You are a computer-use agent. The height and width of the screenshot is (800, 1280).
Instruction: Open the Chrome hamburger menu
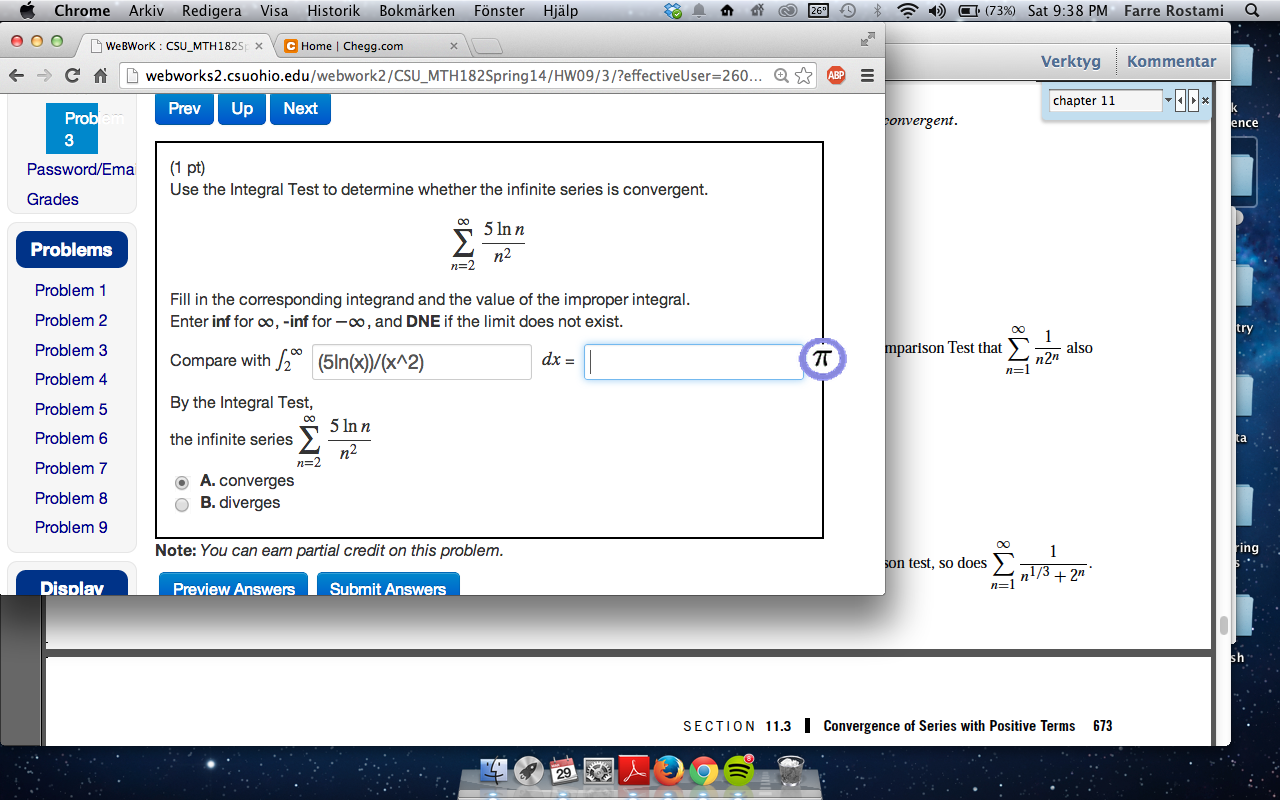(x=869, y=75)
